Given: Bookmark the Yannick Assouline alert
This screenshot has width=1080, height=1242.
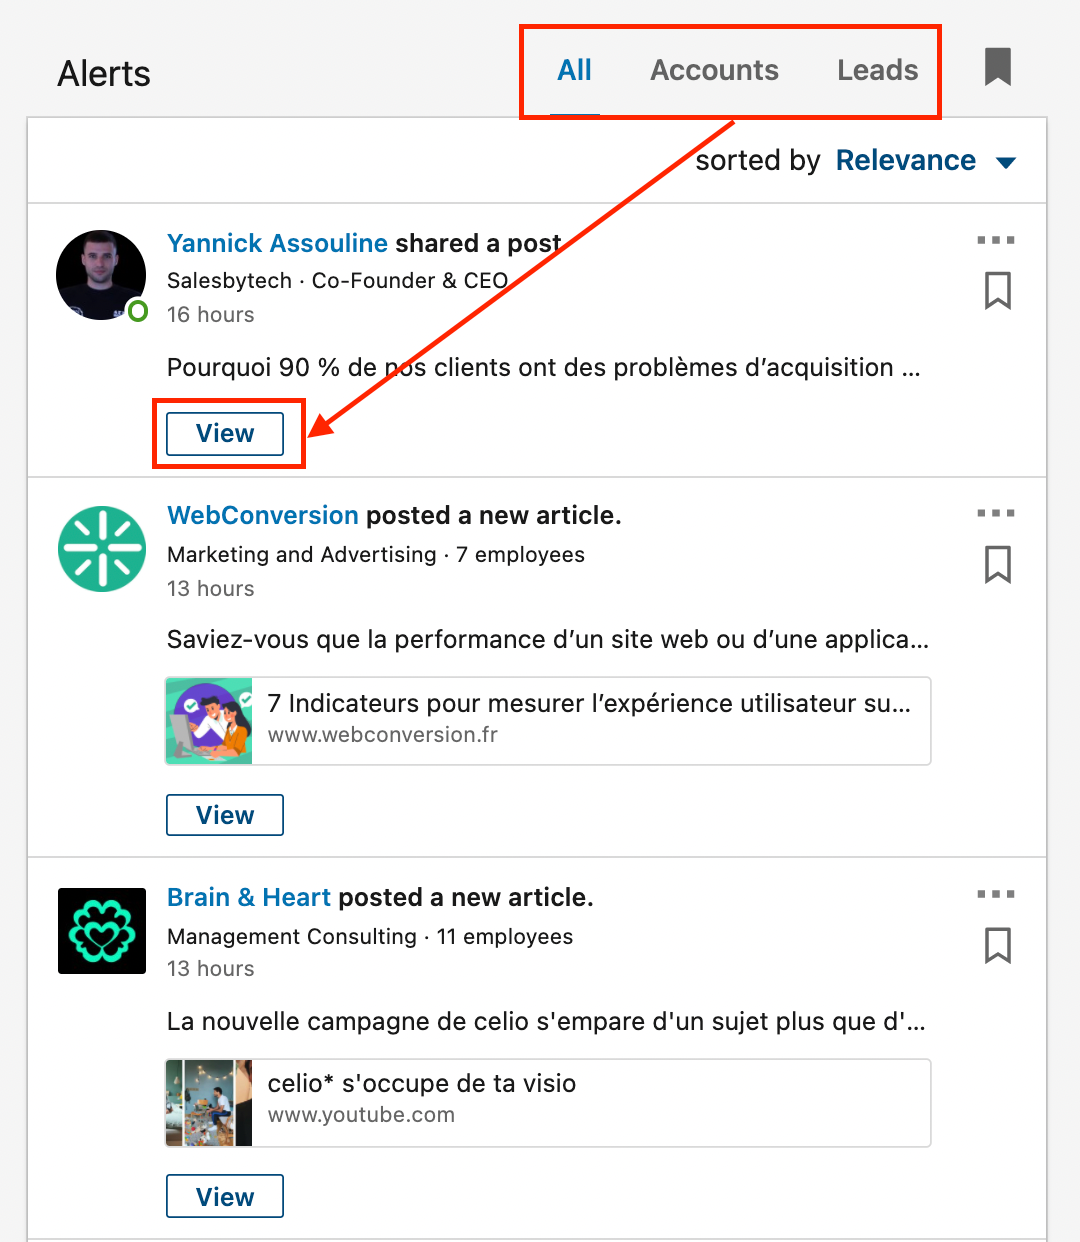Looking at the screenshot, I should 997,291.
